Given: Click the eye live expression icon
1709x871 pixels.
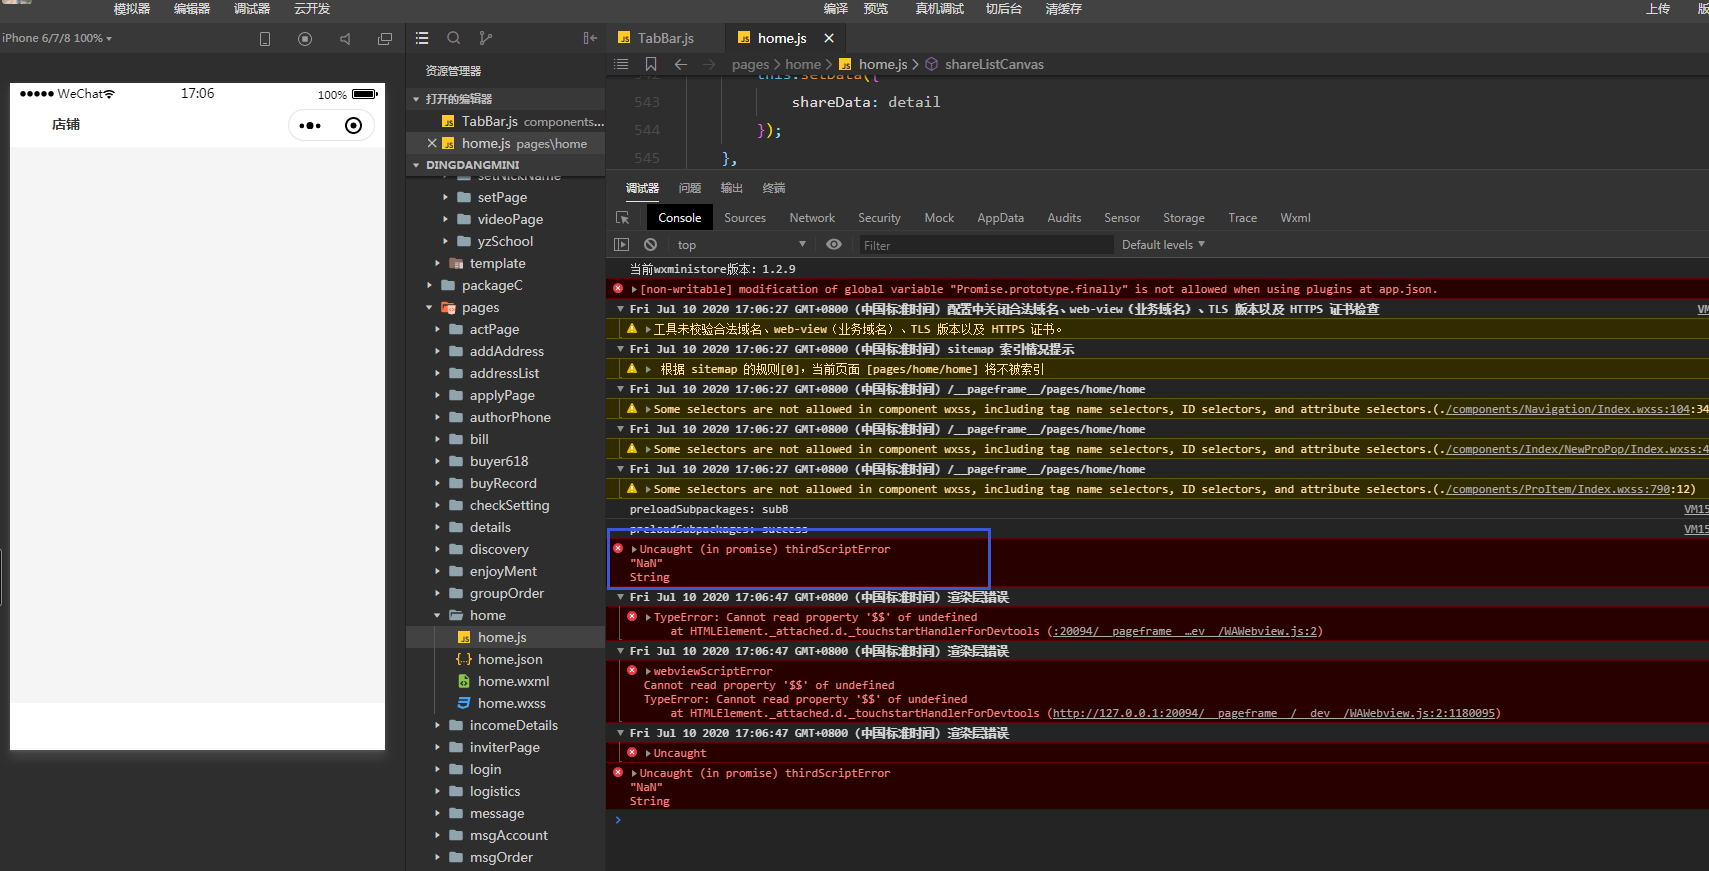Looking at the screenshot, I should (834, 245).
